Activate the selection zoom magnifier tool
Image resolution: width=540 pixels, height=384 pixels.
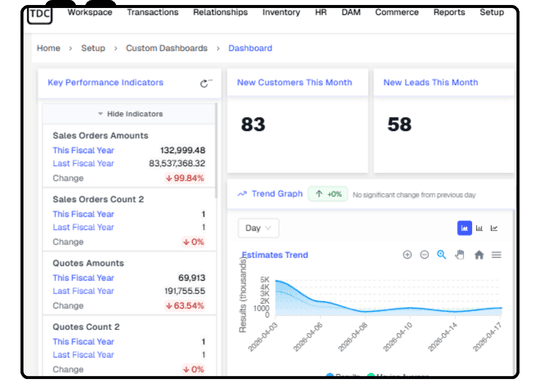(442, 255)
